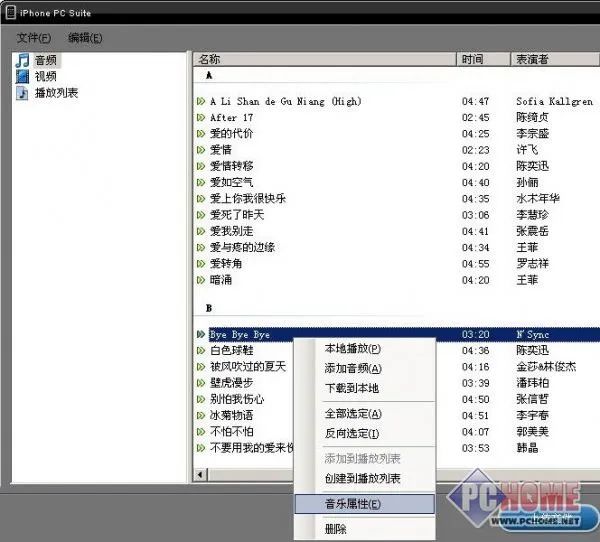This screenshot has width=600, height=542.
Task: Click the horizontal scrollbar left arrow
Action: point(201,475)
